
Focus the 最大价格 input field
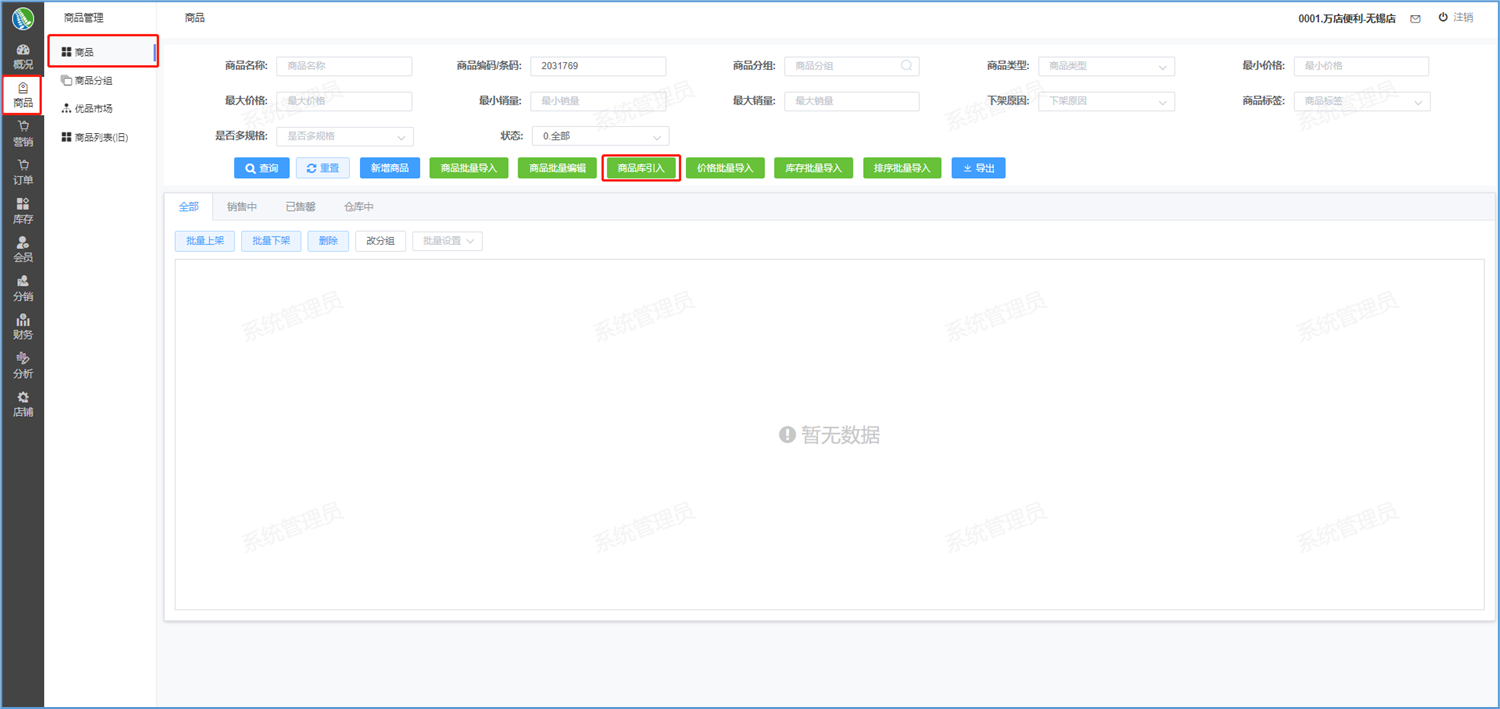tap(344, 101)
